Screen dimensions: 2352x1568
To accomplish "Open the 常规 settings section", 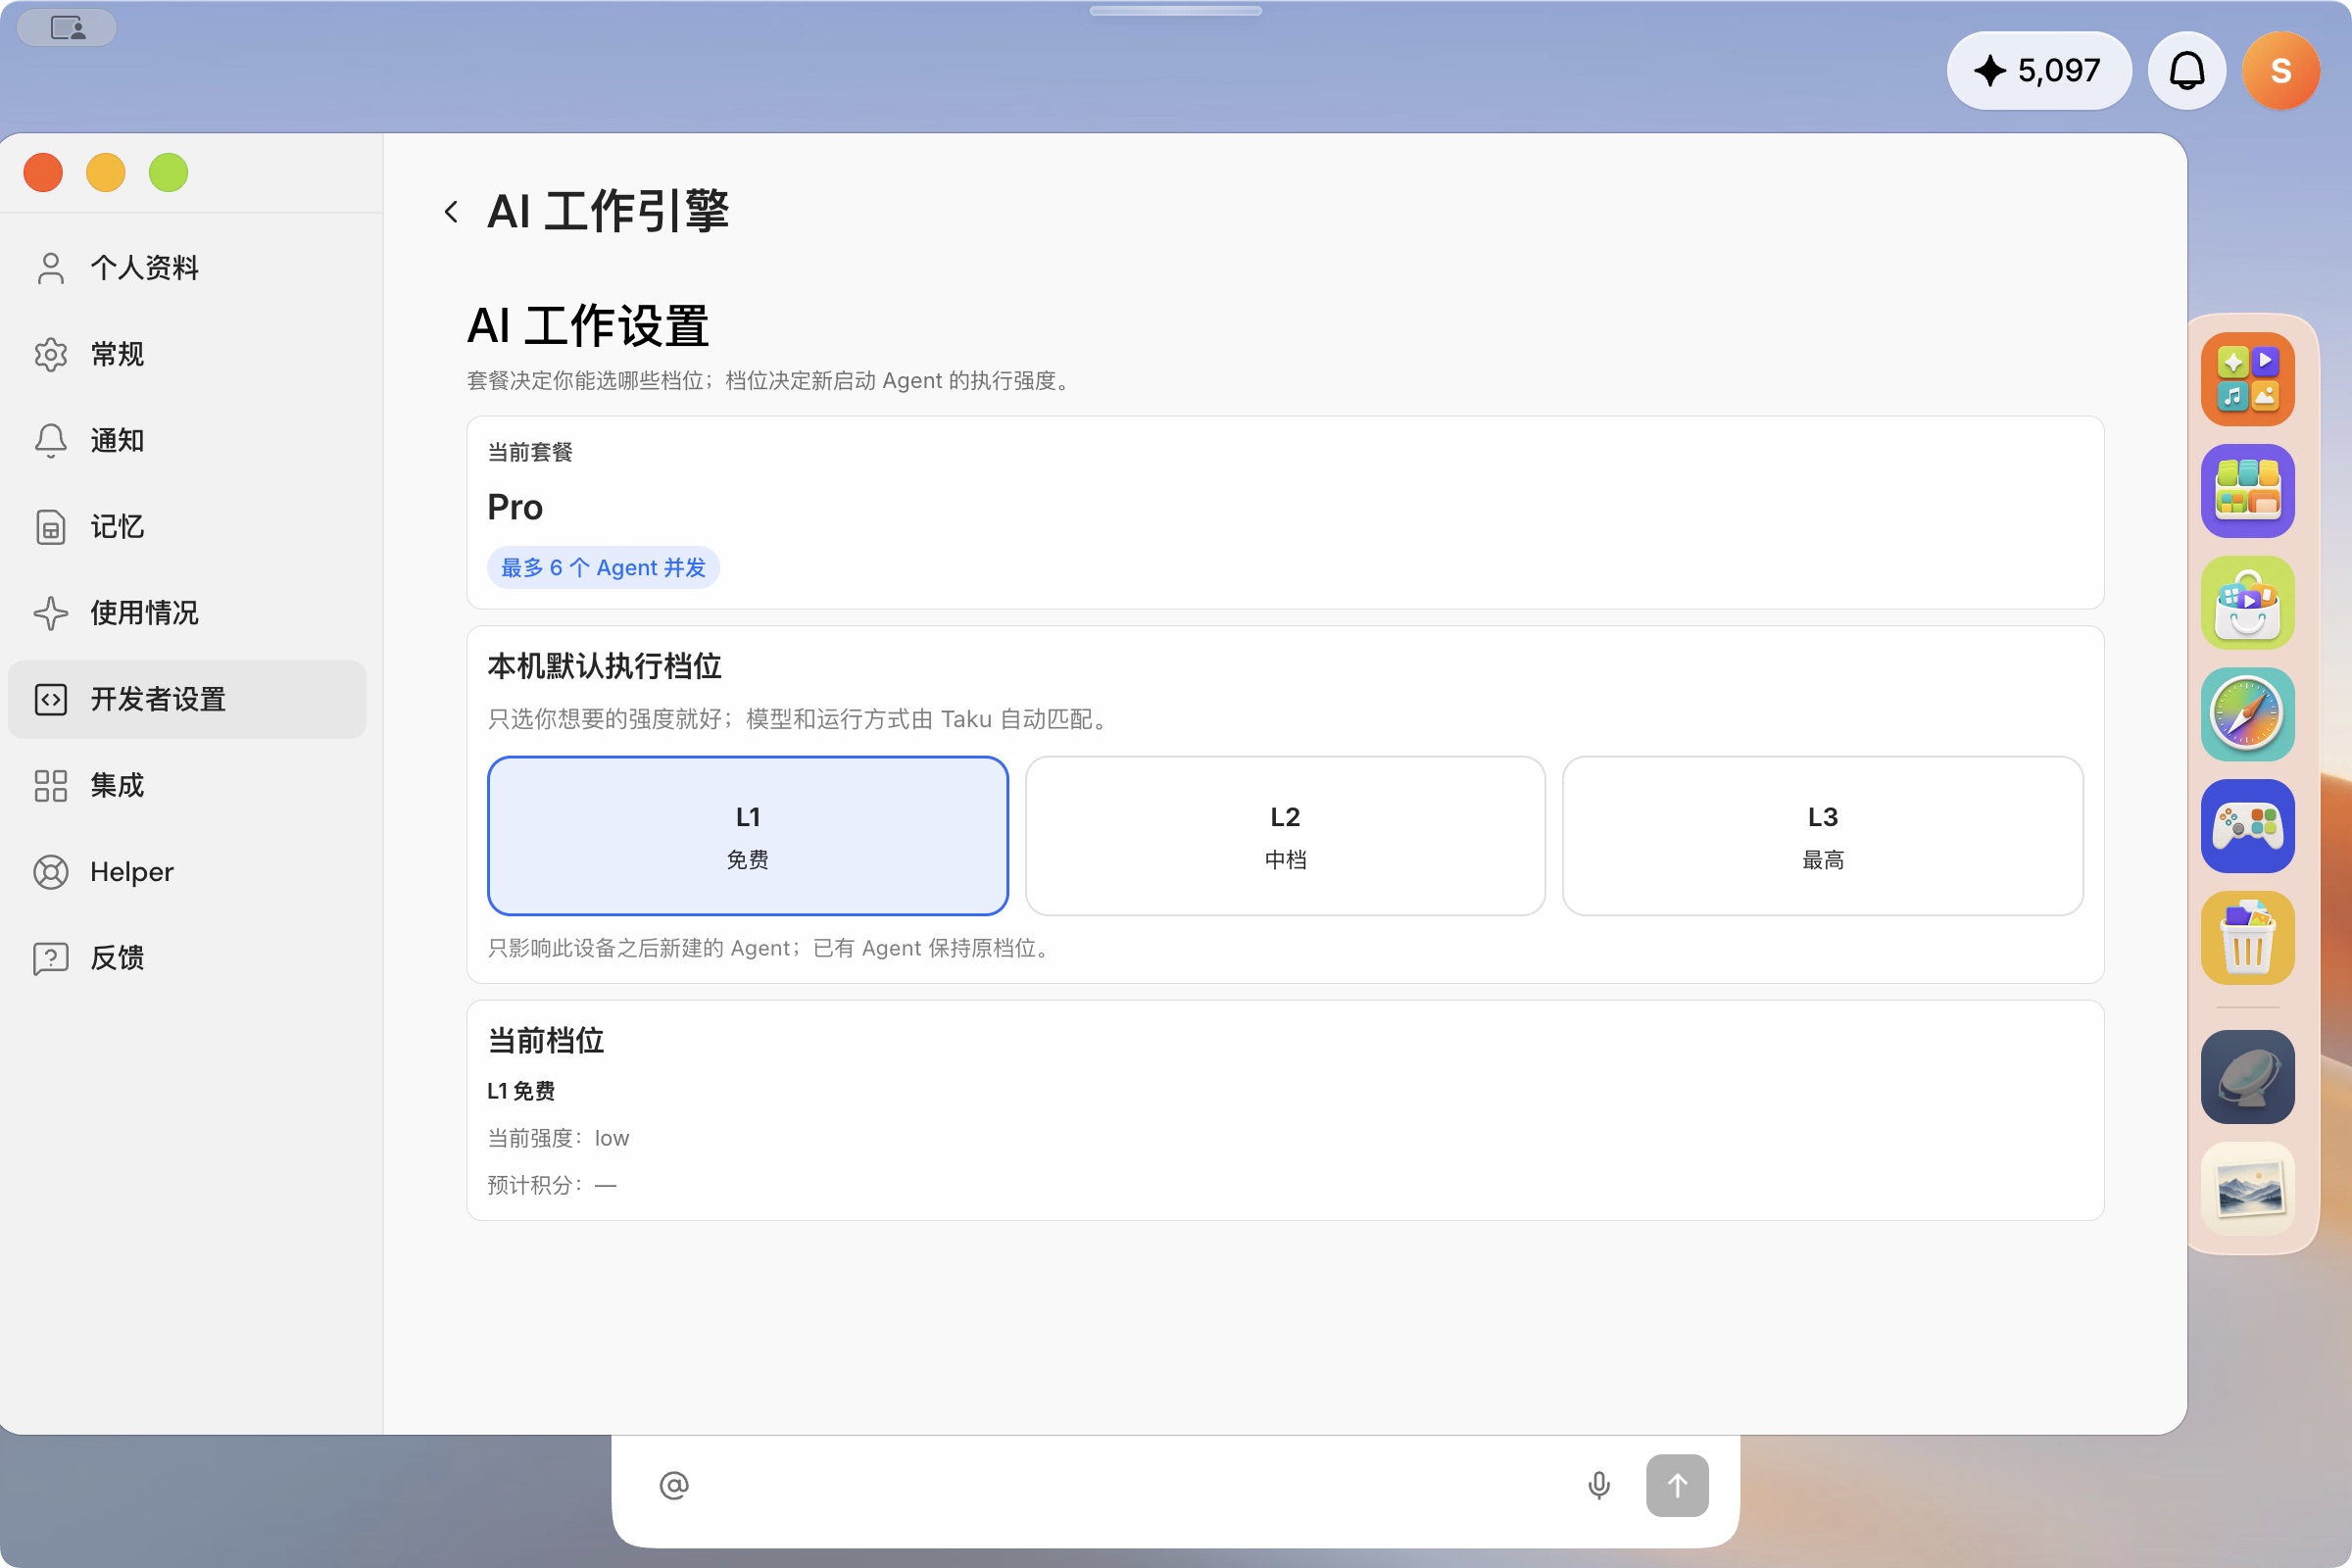I will click(187, 354).
